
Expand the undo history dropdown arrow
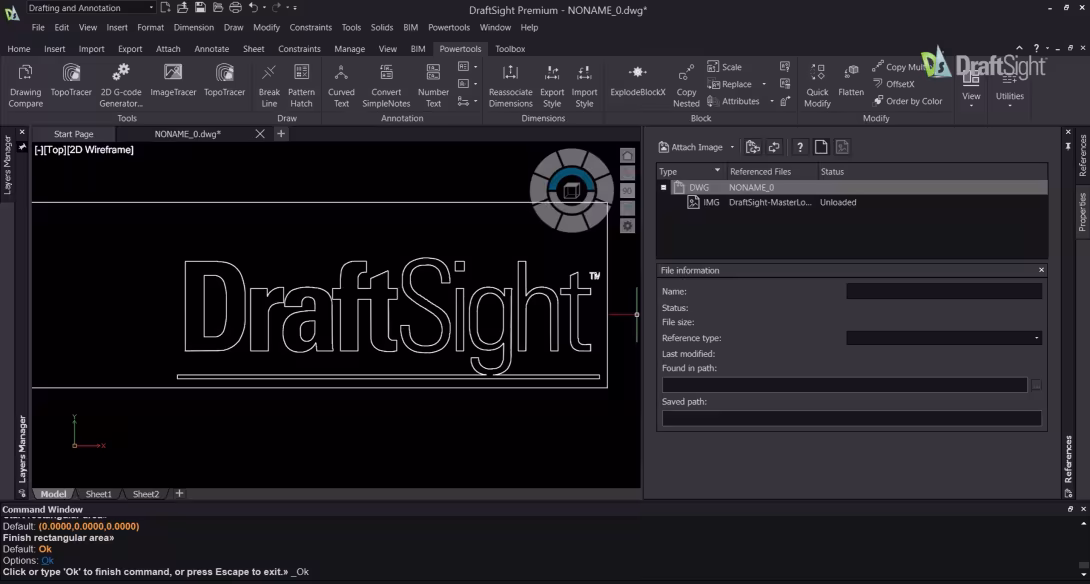[x=263, y=8]
